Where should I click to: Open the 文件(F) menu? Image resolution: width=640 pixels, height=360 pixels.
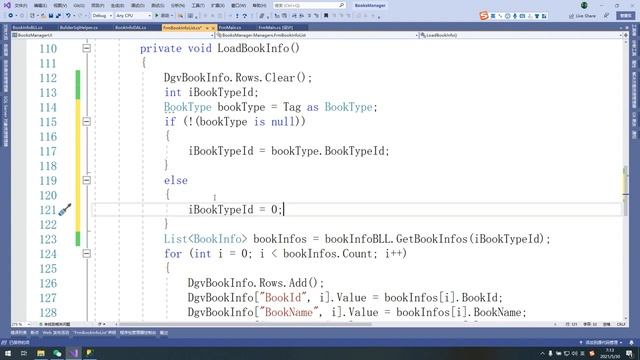pyautogui.click(x=21, y=6)
